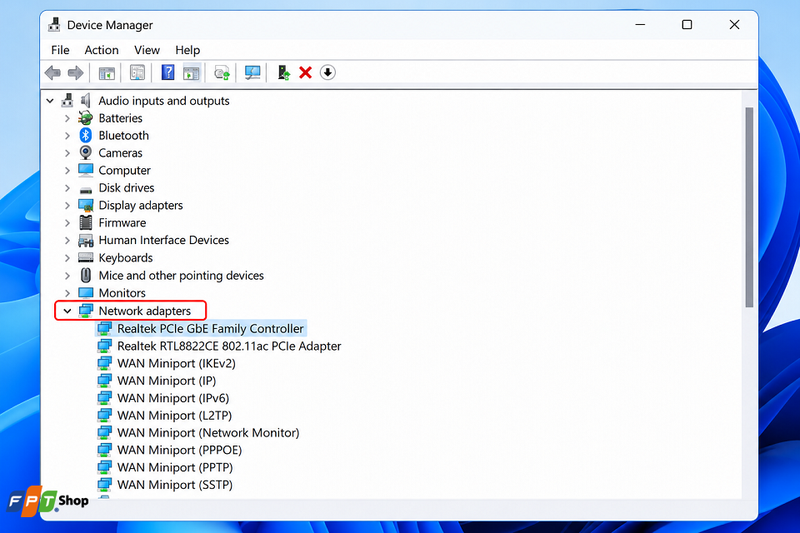
Task: Expand the Computer category arrow
Action: point(67,170)
